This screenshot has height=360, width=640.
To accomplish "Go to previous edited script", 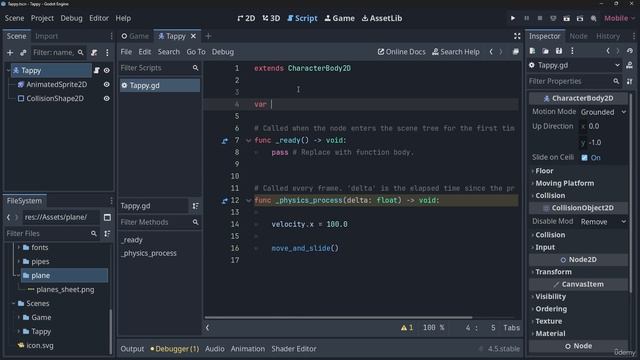I will [x=491, y=52].
